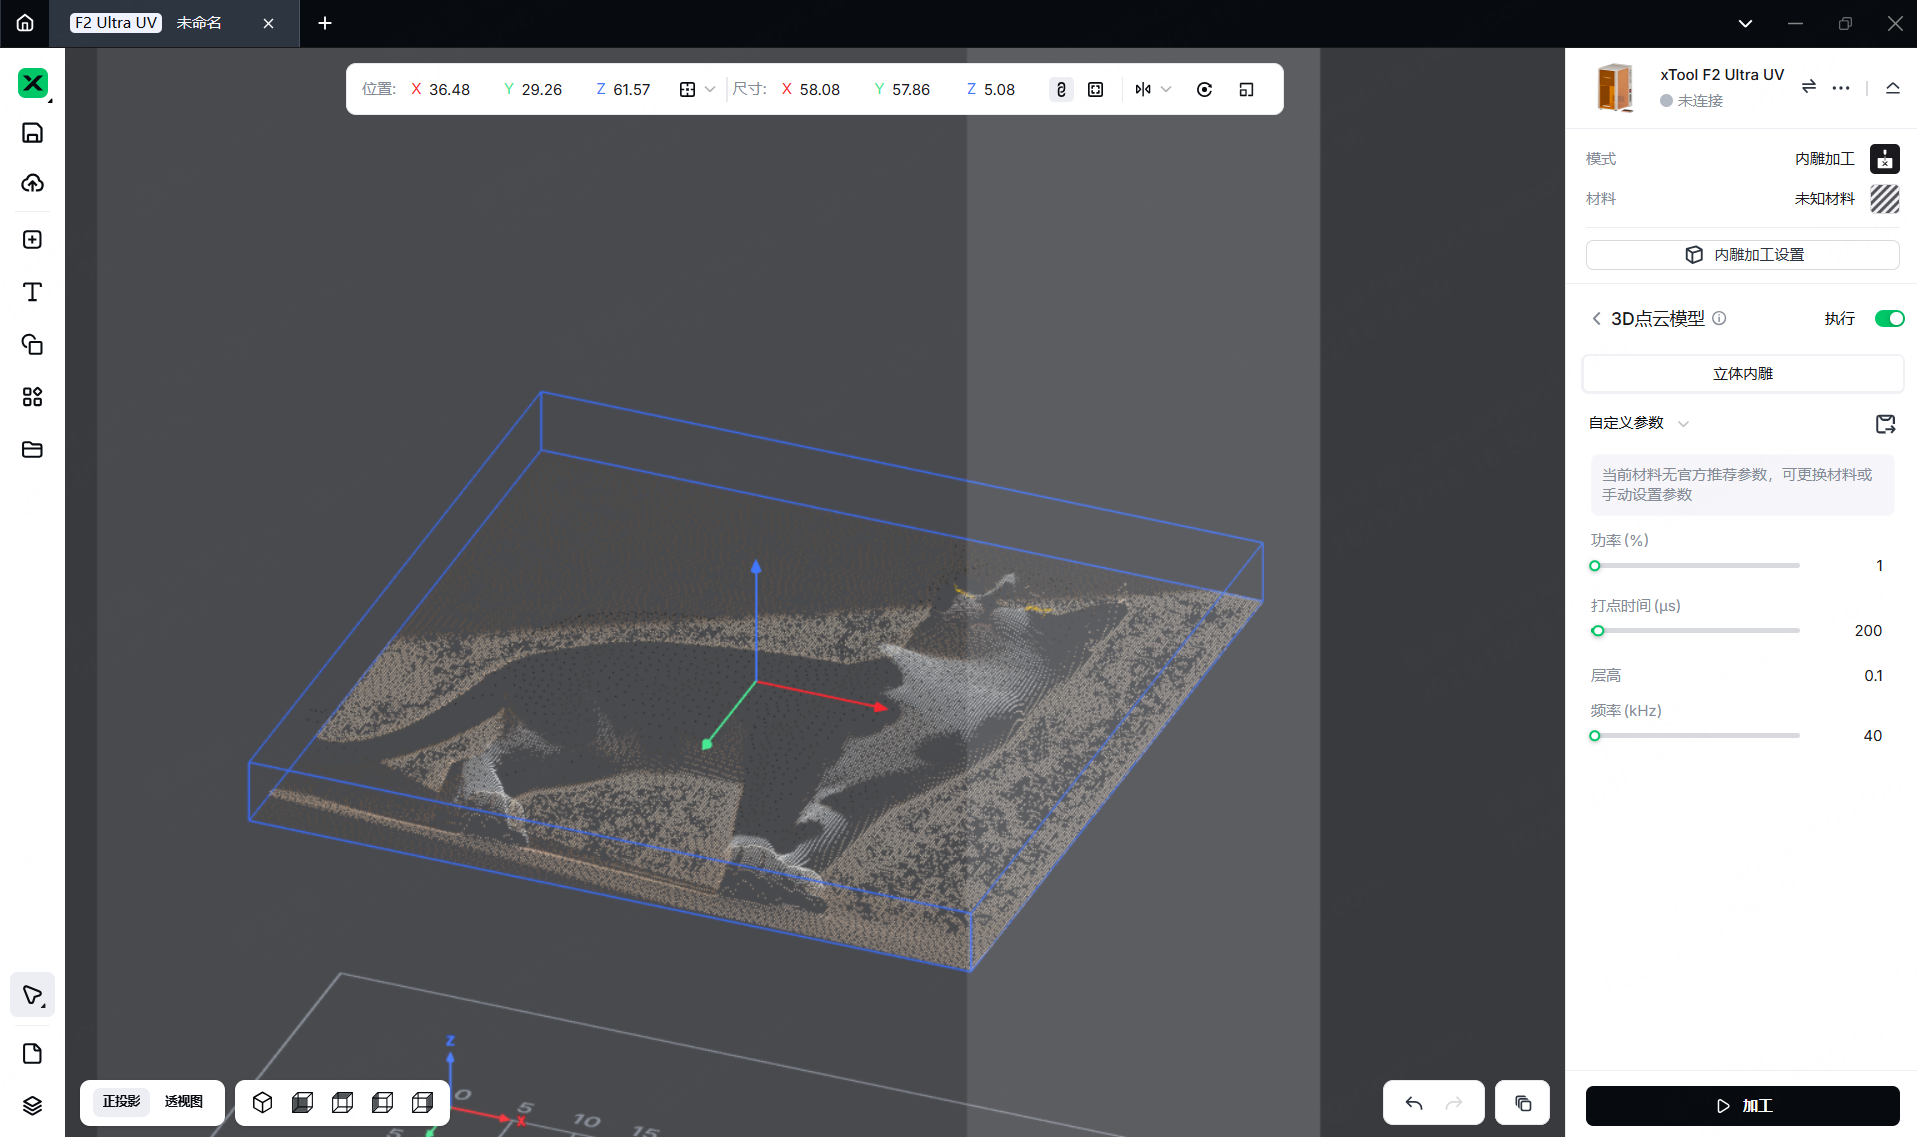The height and width of the screenshot is (1137, 1917).
Task: Expand the position anchor point dropdown
Action: click(710, 89)
